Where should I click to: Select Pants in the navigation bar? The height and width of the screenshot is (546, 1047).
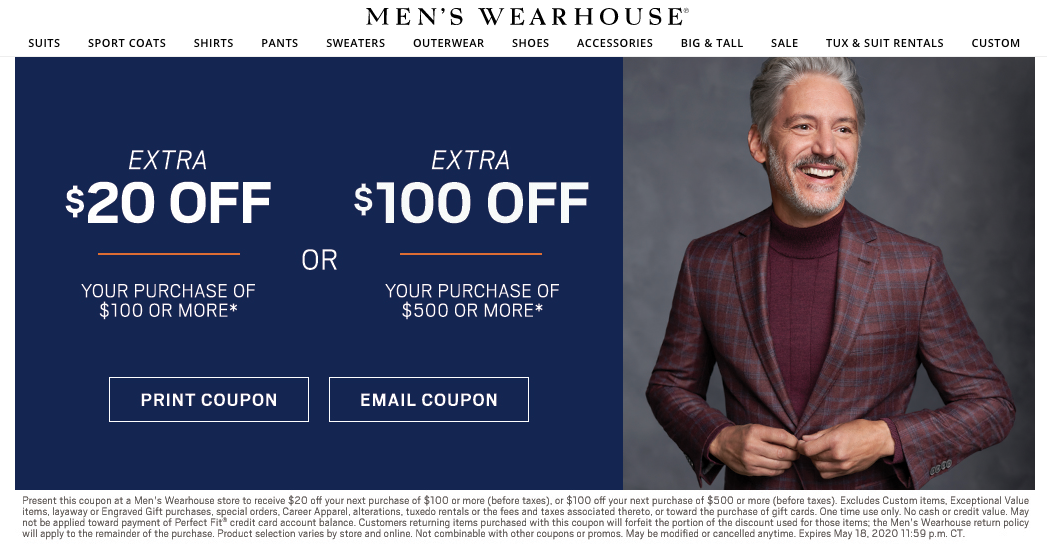[280, 43]
